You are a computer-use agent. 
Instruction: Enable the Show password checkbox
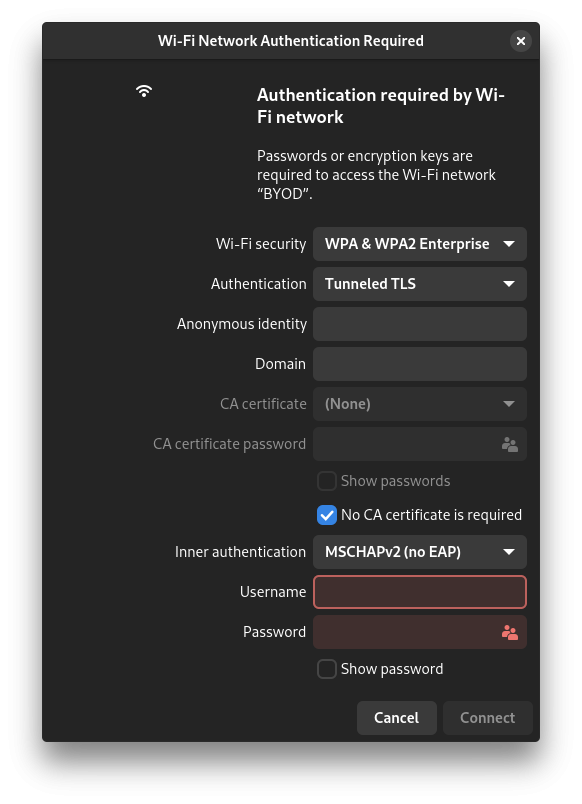[x=327, y=669]
